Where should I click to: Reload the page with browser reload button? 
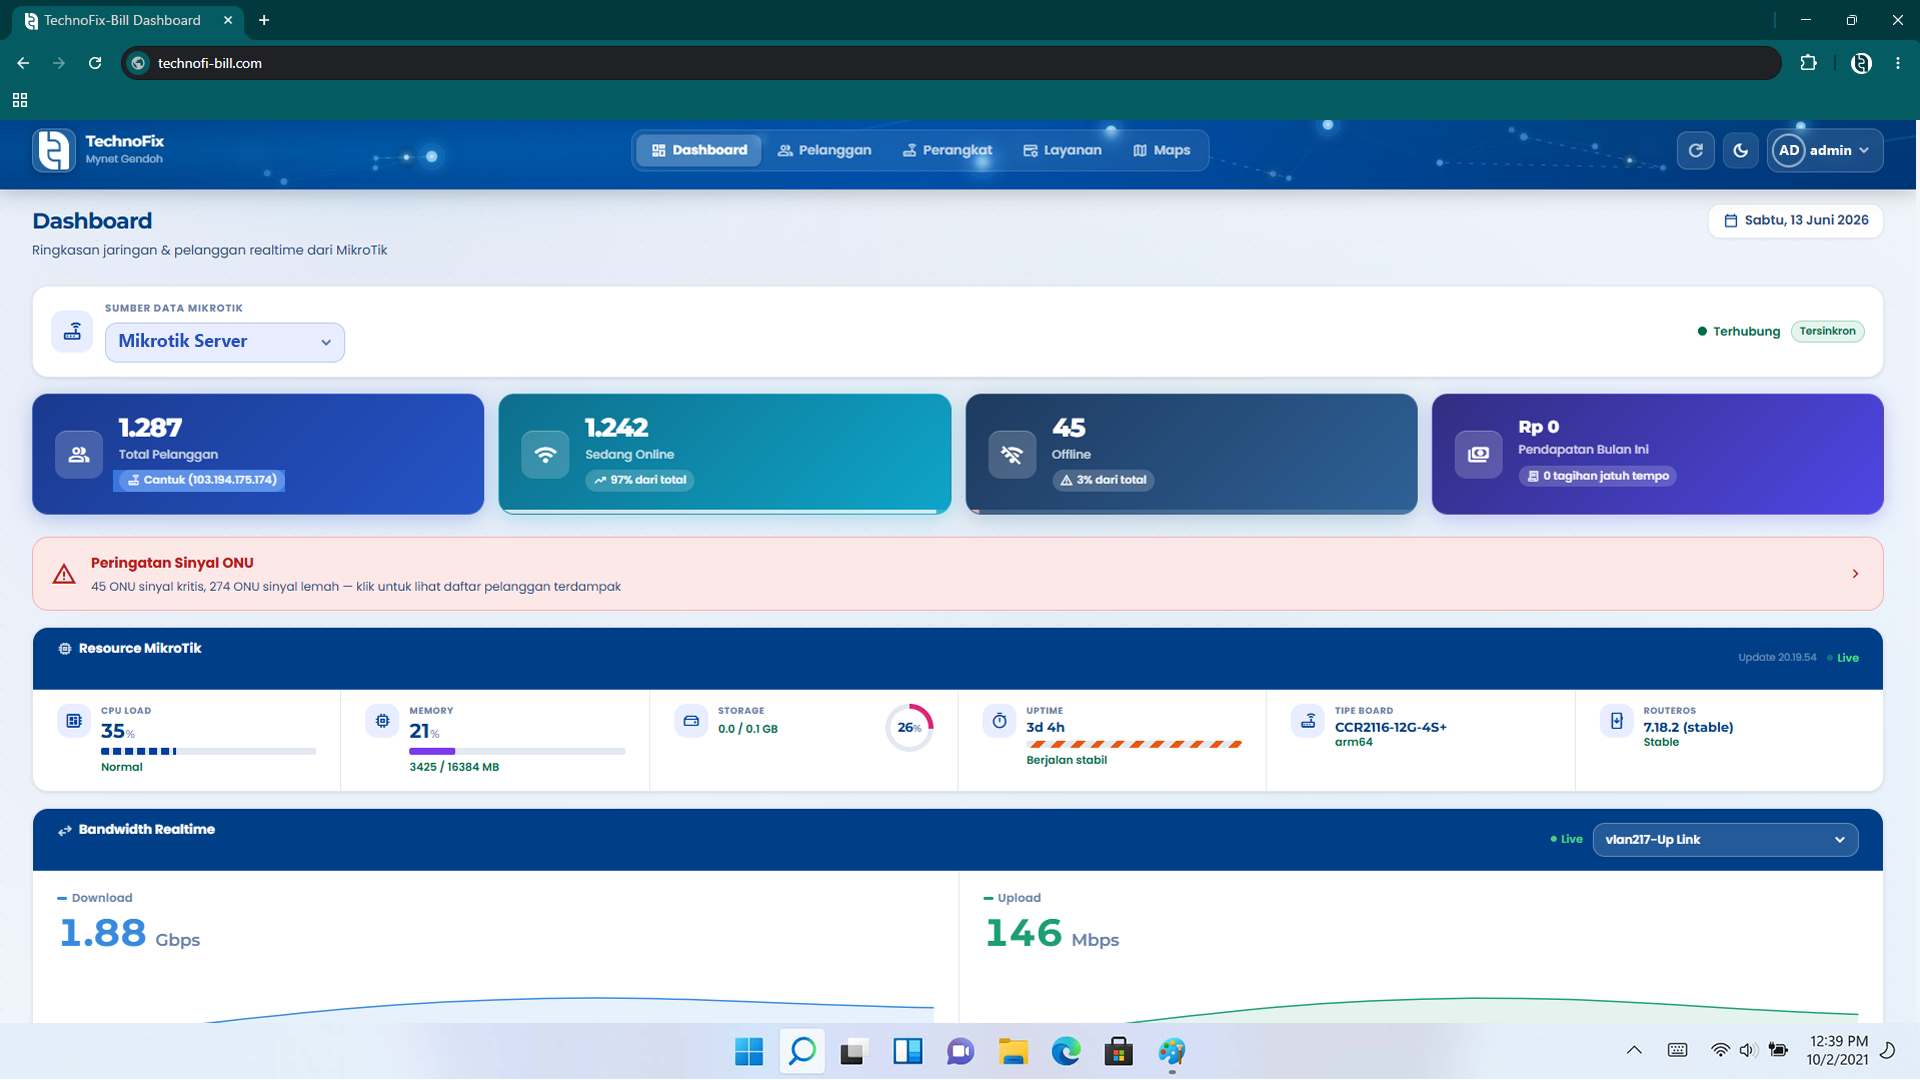(x=95, y=63)
